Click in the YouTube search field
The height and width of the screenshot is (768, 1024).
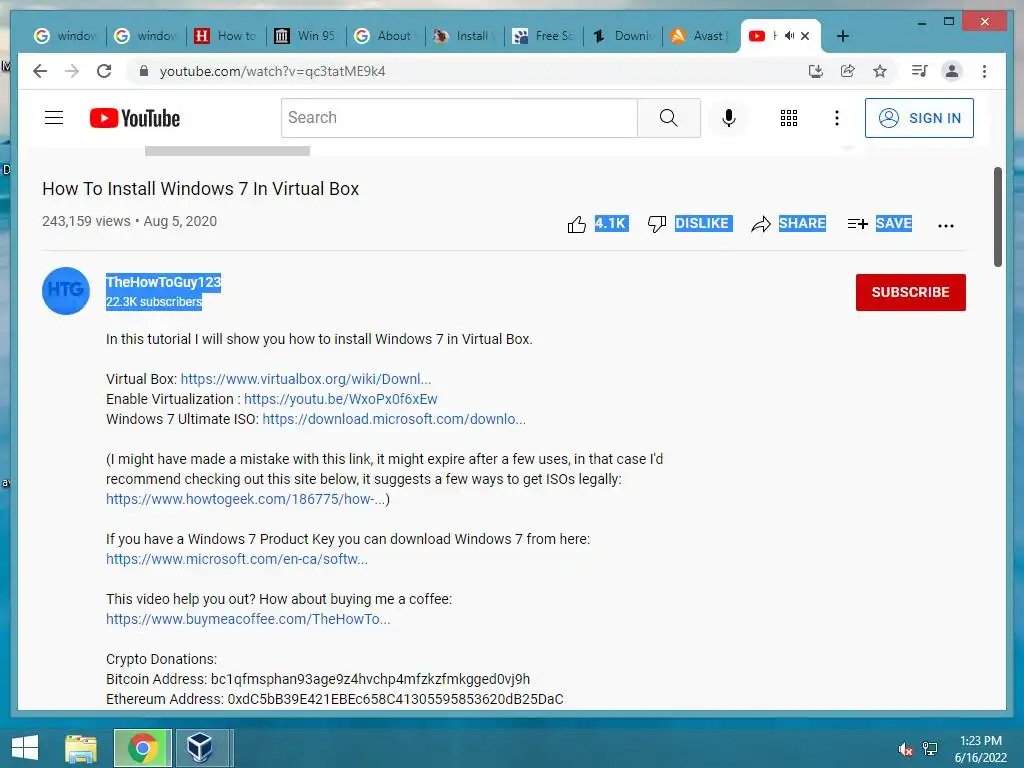(460, 118)
